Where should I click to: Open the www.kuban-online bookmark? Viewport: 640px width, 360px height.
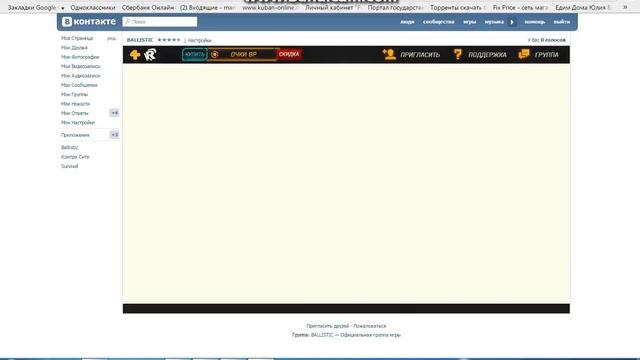pyautogui.click(x=270, y=8)
